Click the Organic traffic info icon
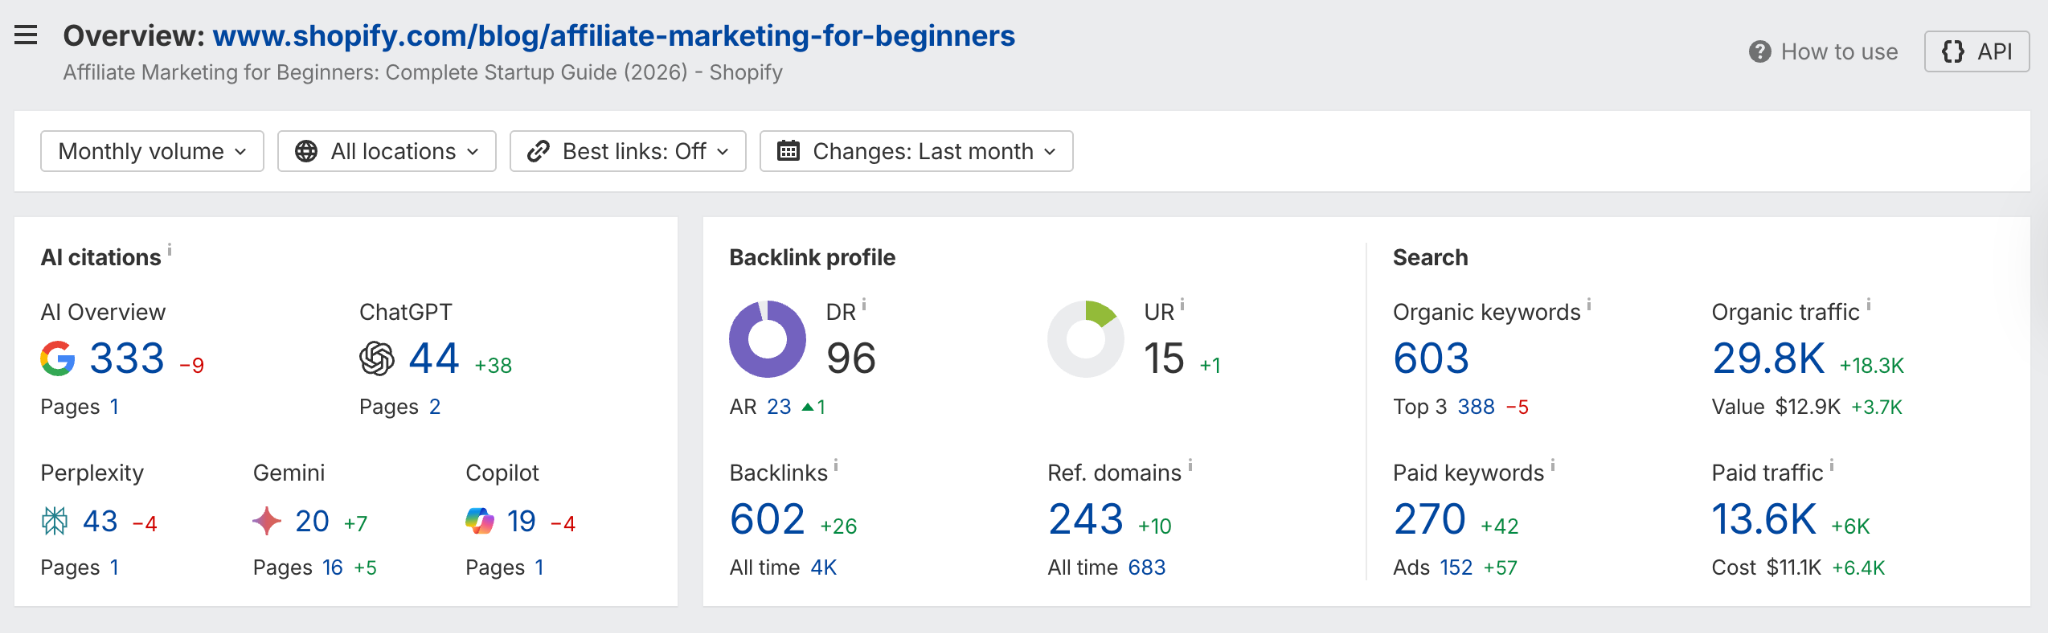The image size is (2048, 633). 1868,304
